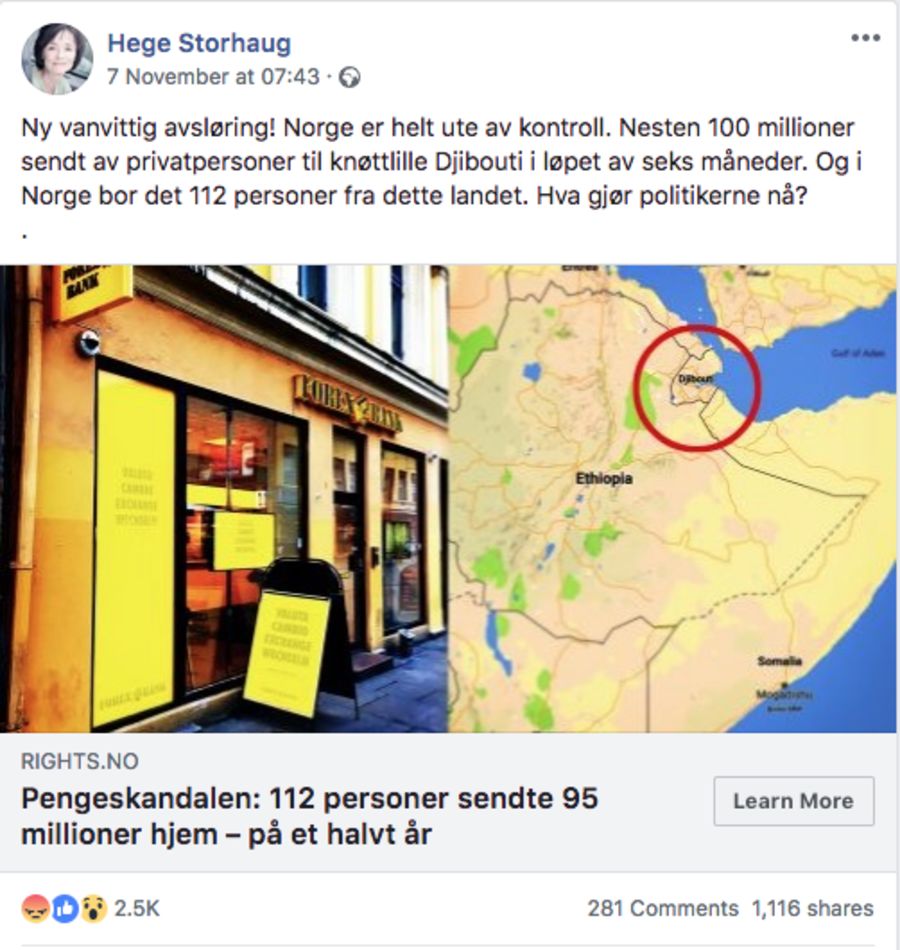Screen dimensions: 900x950
Task: Open Hege Storhaug's profile picture
Action: coord(57,59)
